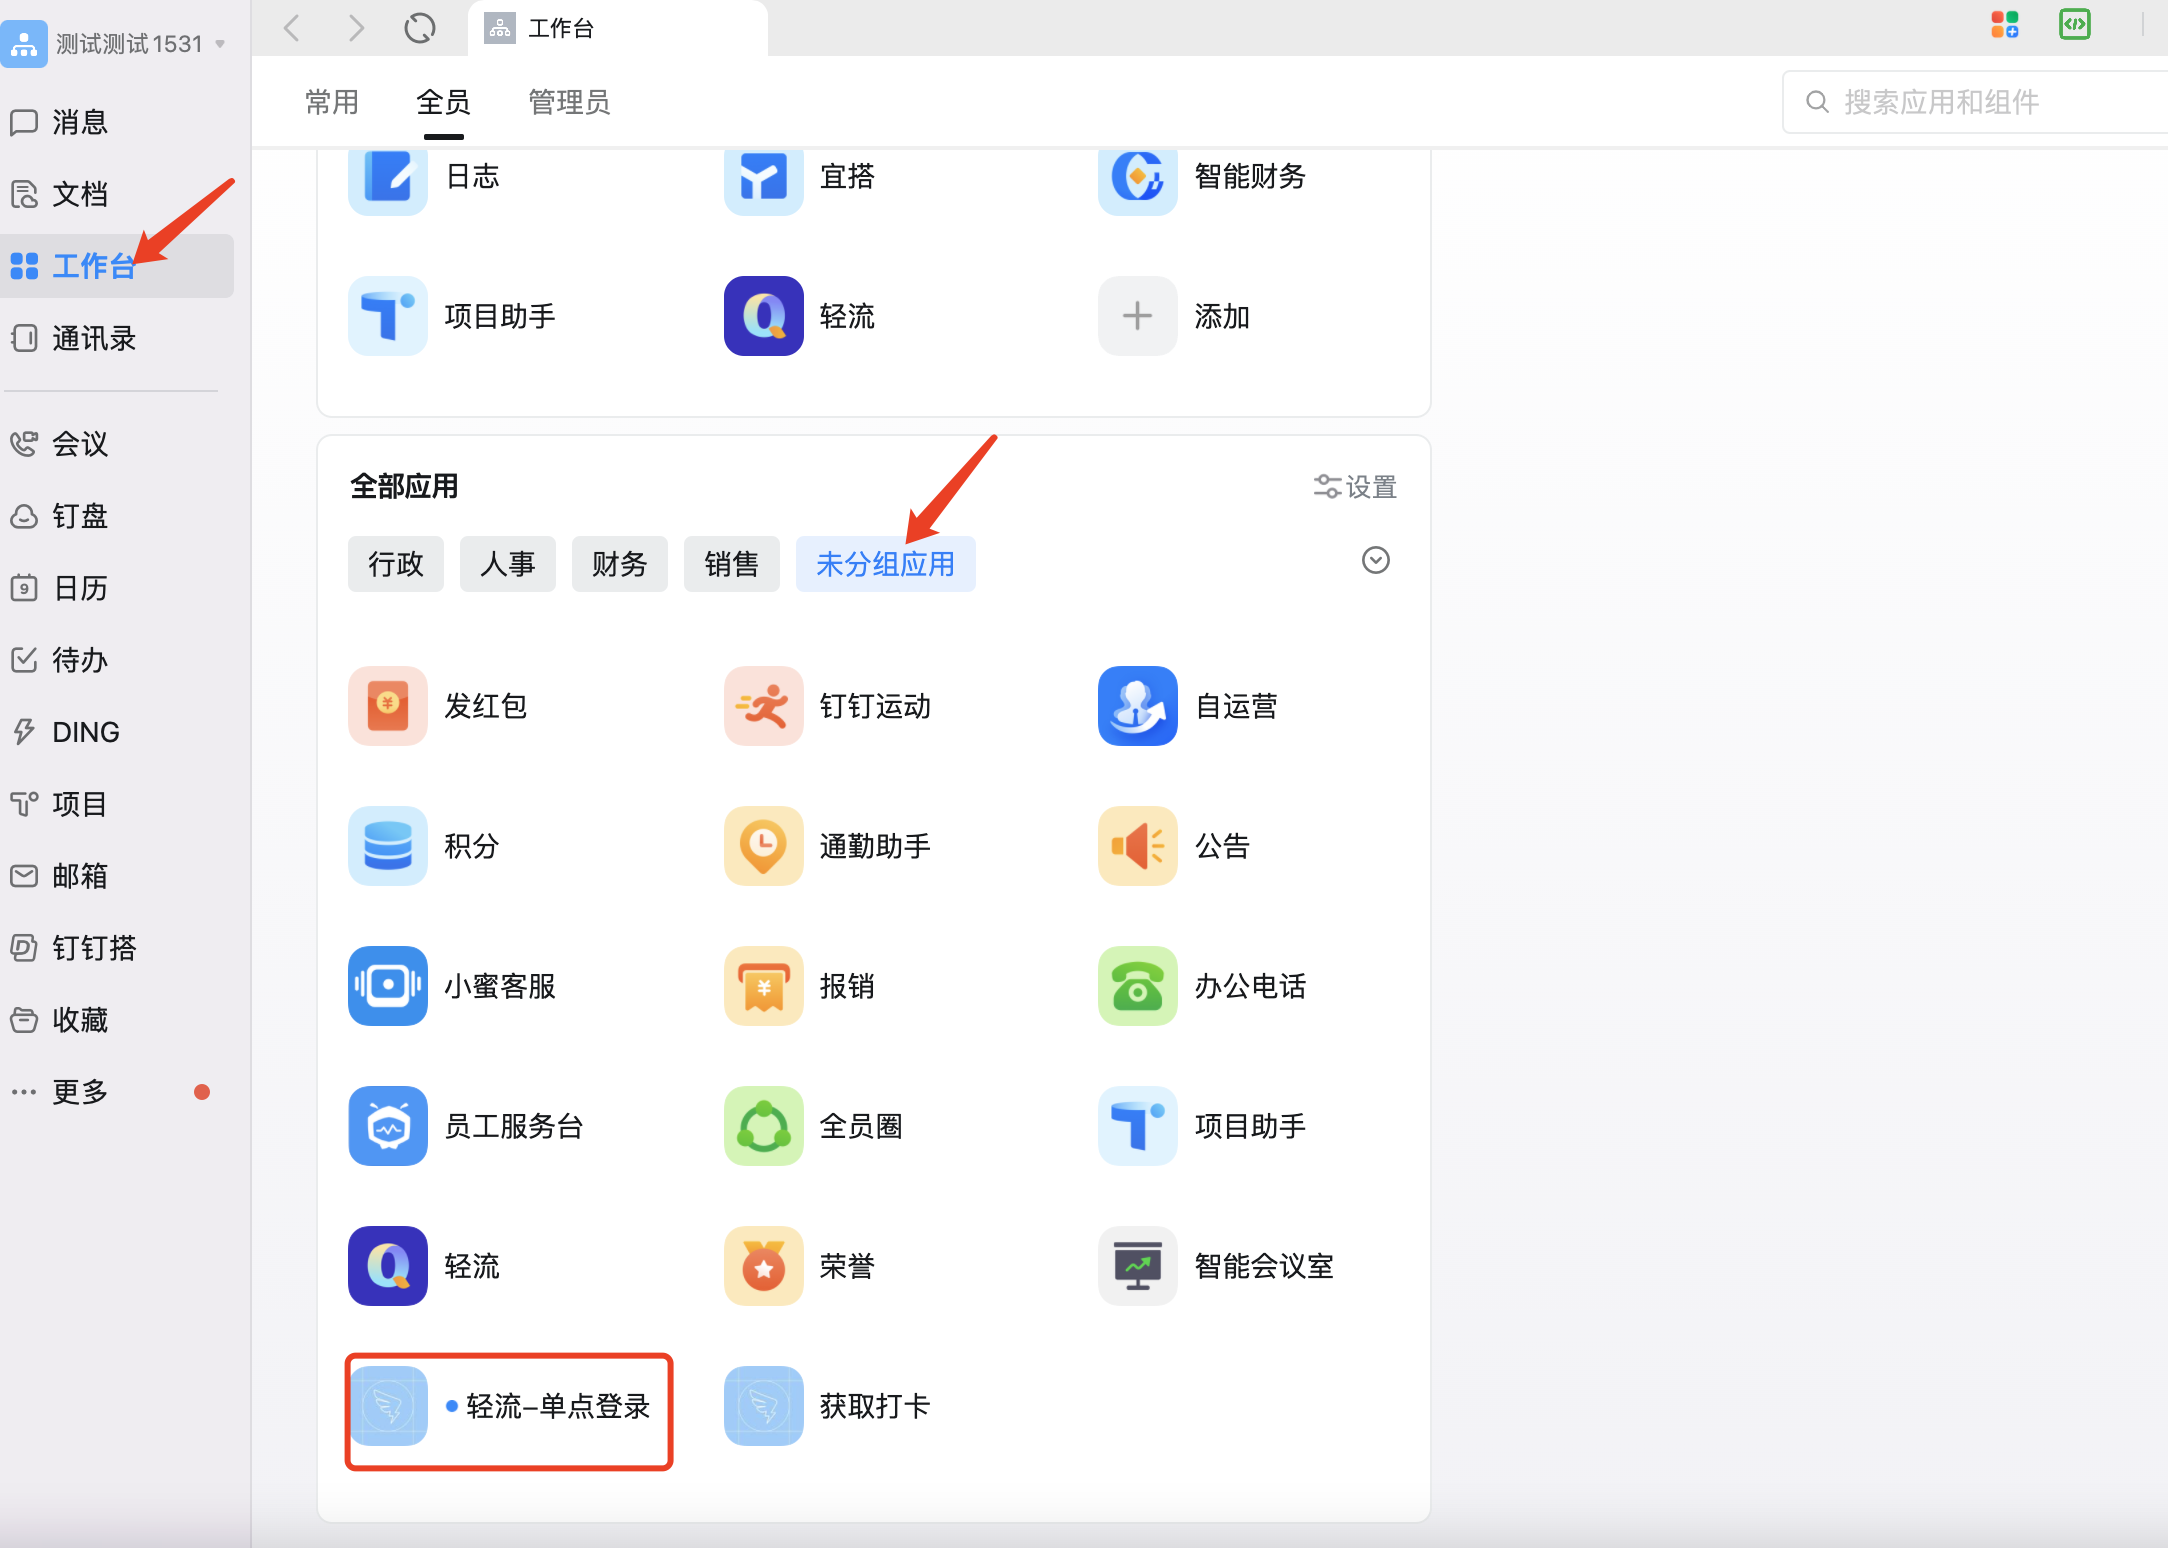Open the 积分 app icon
Viewport: 2168px width, 1548px height.
[x=388, y=846]
